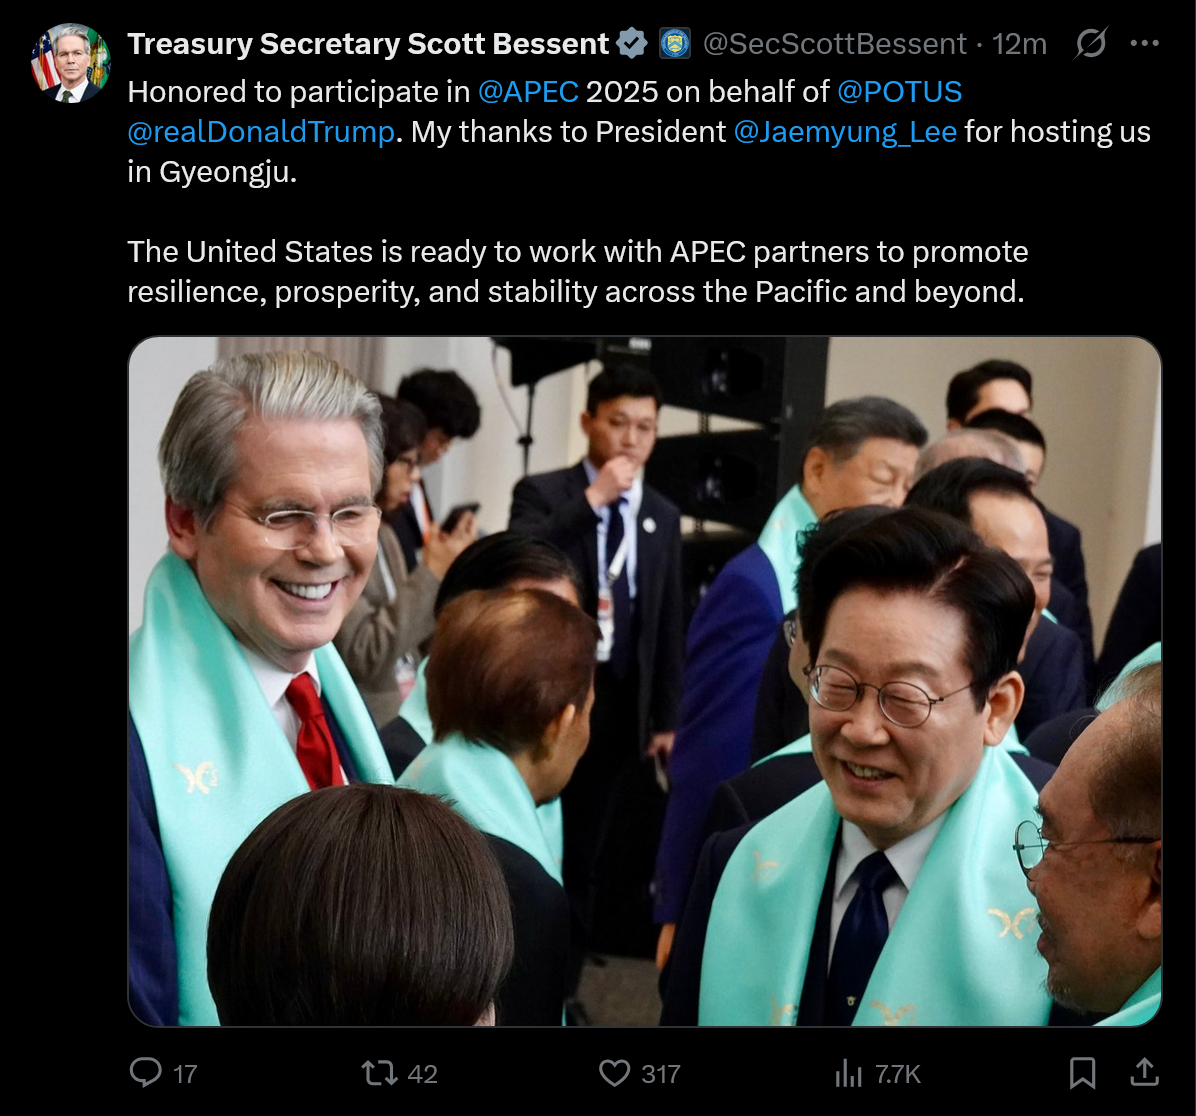Open the @POTUS mention link
The width and height of the screenshot is (1196, 1116).
(899, 92)
